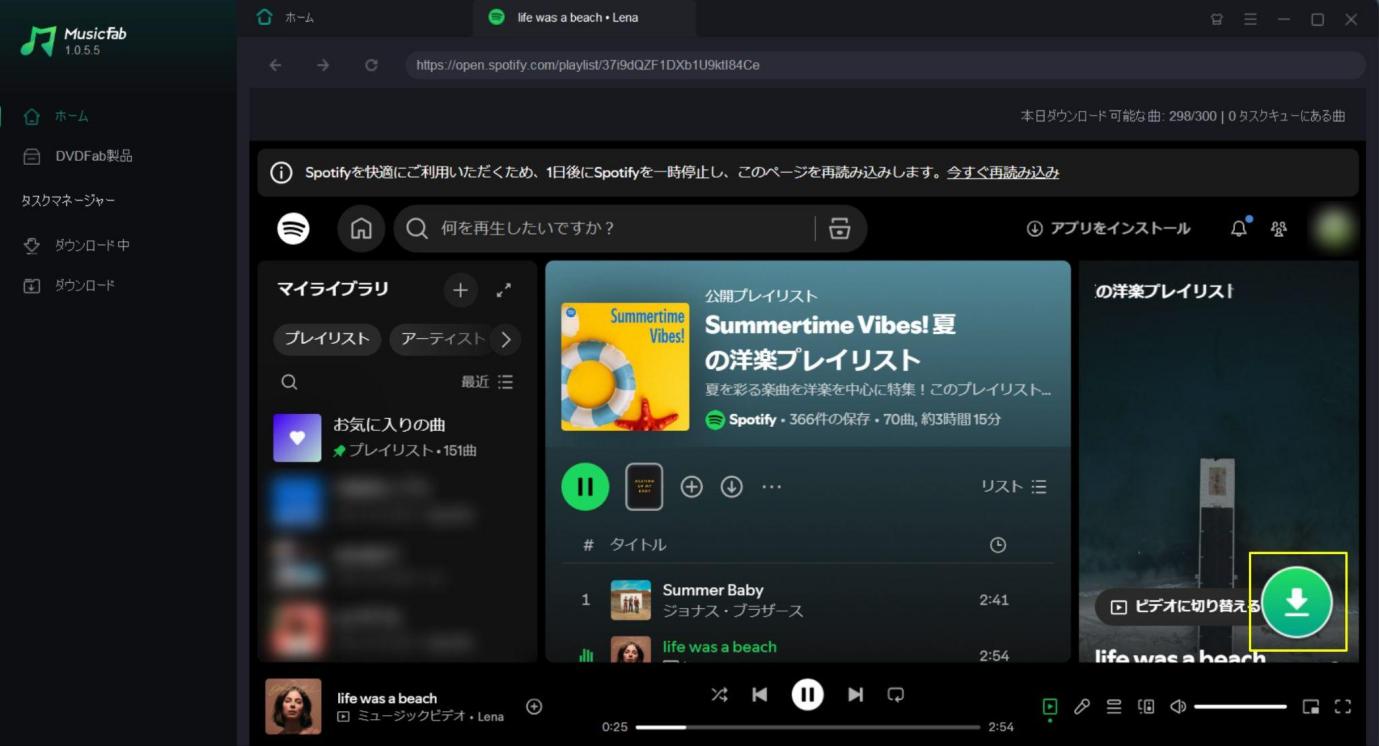
Task: Click the Spotify URL address bar
Action: click(x=884, y=65)
